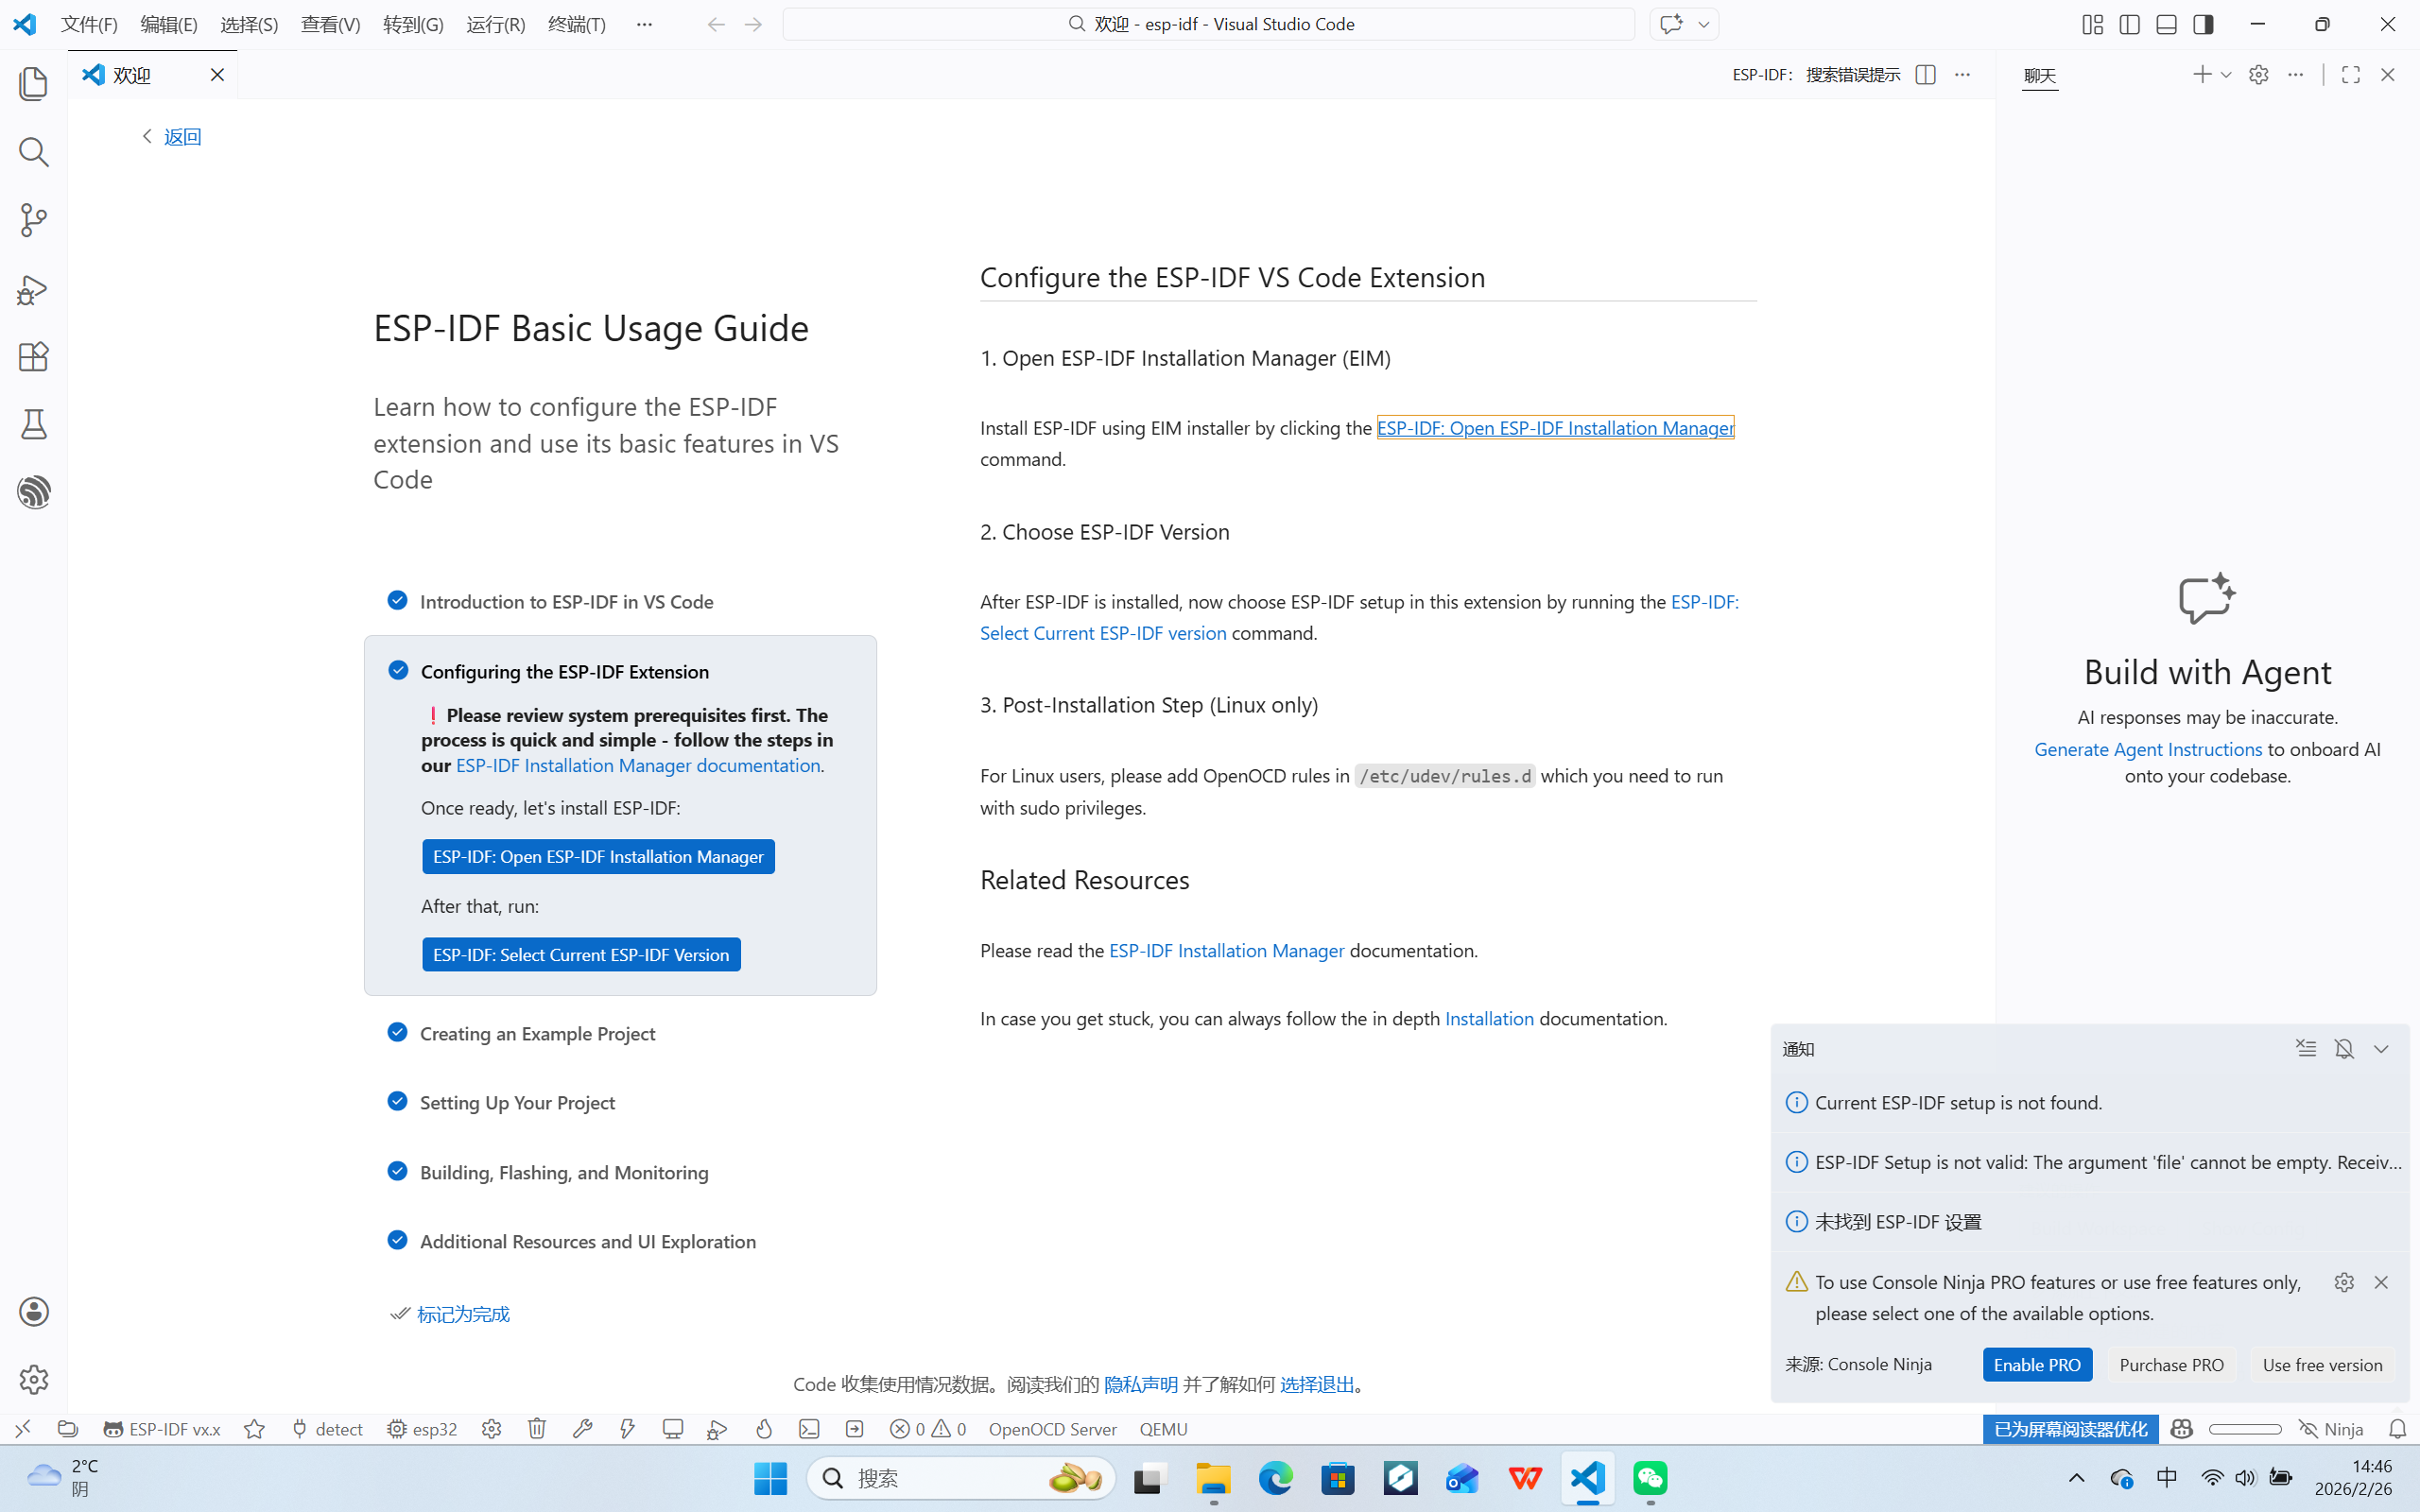
Task: Open the Testing flask view
Action: point(34,425)
